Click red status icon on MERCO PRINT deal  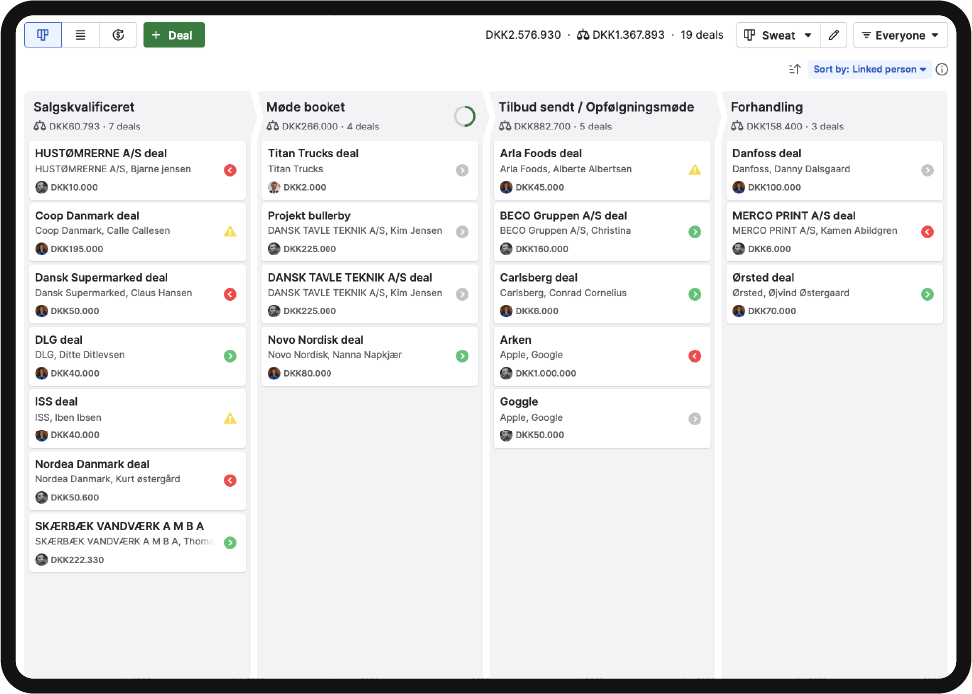(x=927, y=232)
